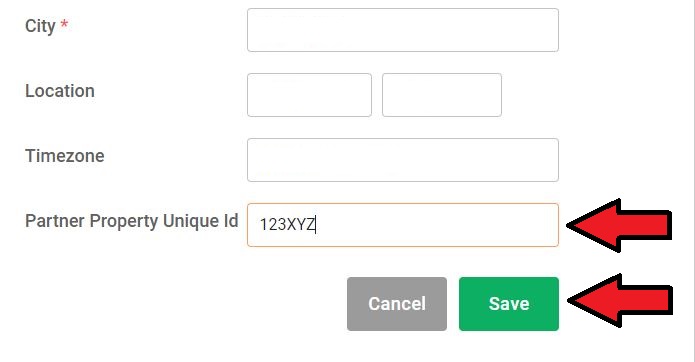Click the red arrow pointing at the Id field

(620, 225)
